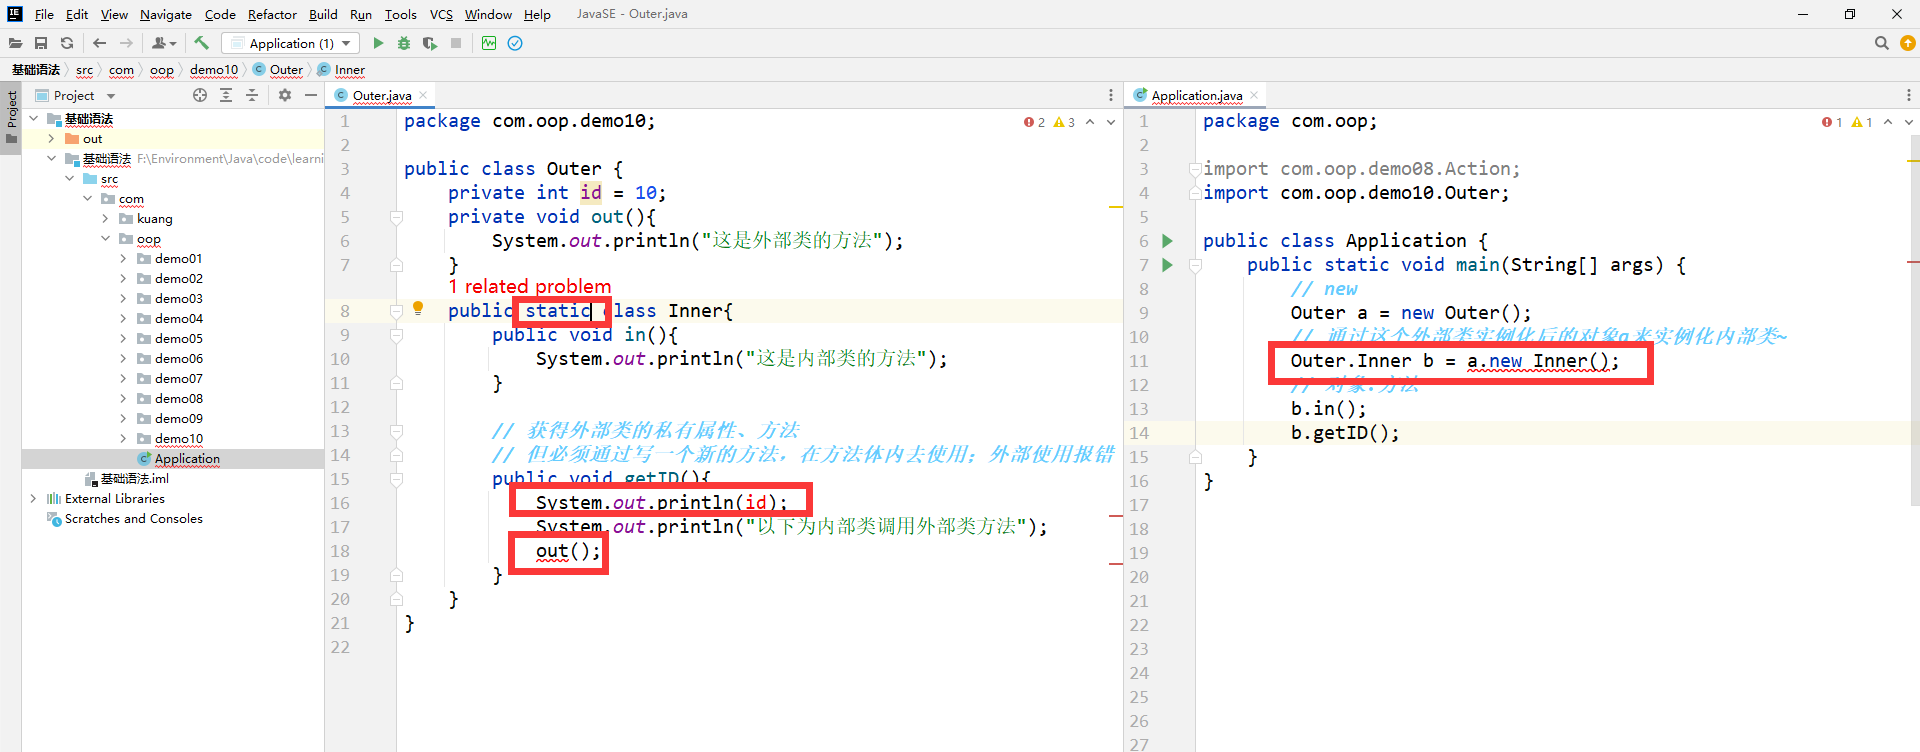Open the Application (1) run configuration dropdown
Screen dimensions: 1920x752
pyautogui.click(x=290, y=43)
